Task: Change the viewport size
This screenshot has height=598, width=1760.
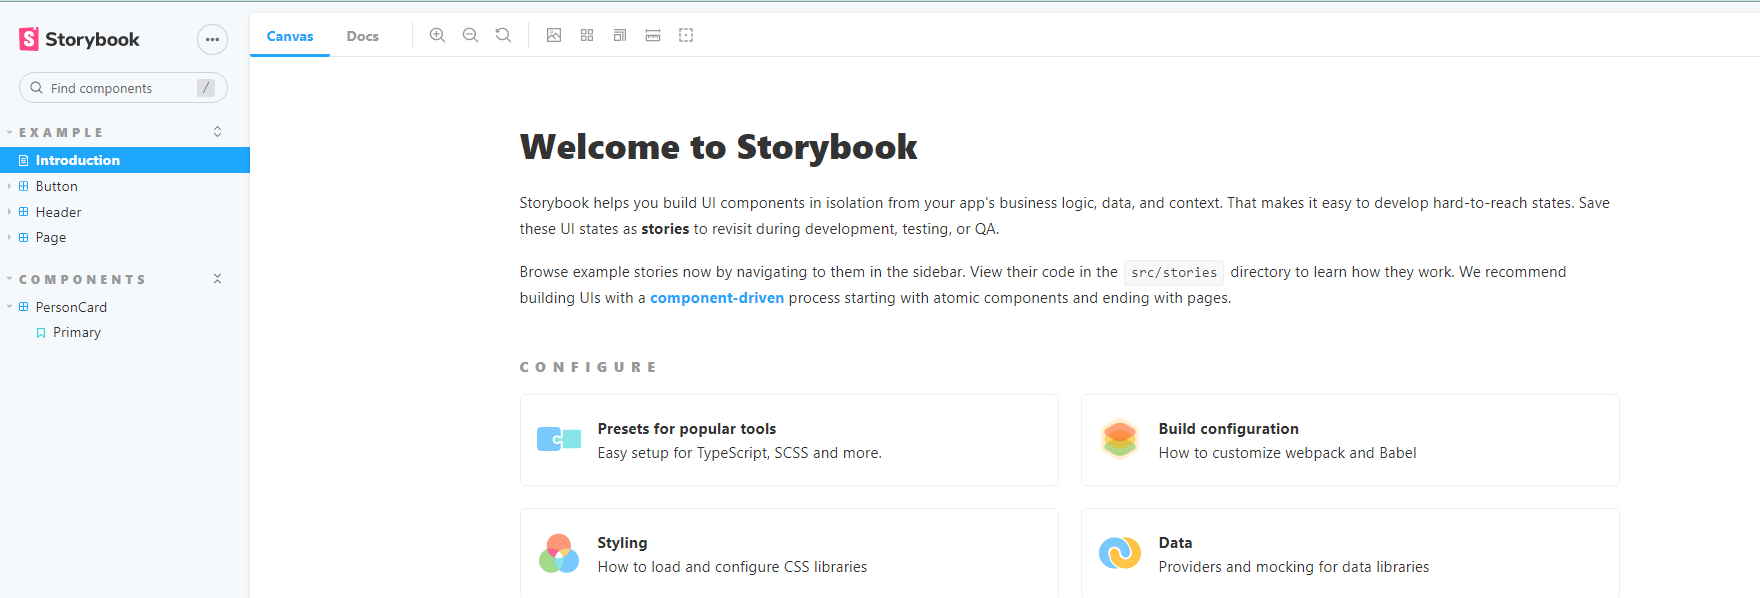Action: coord(620,35)
